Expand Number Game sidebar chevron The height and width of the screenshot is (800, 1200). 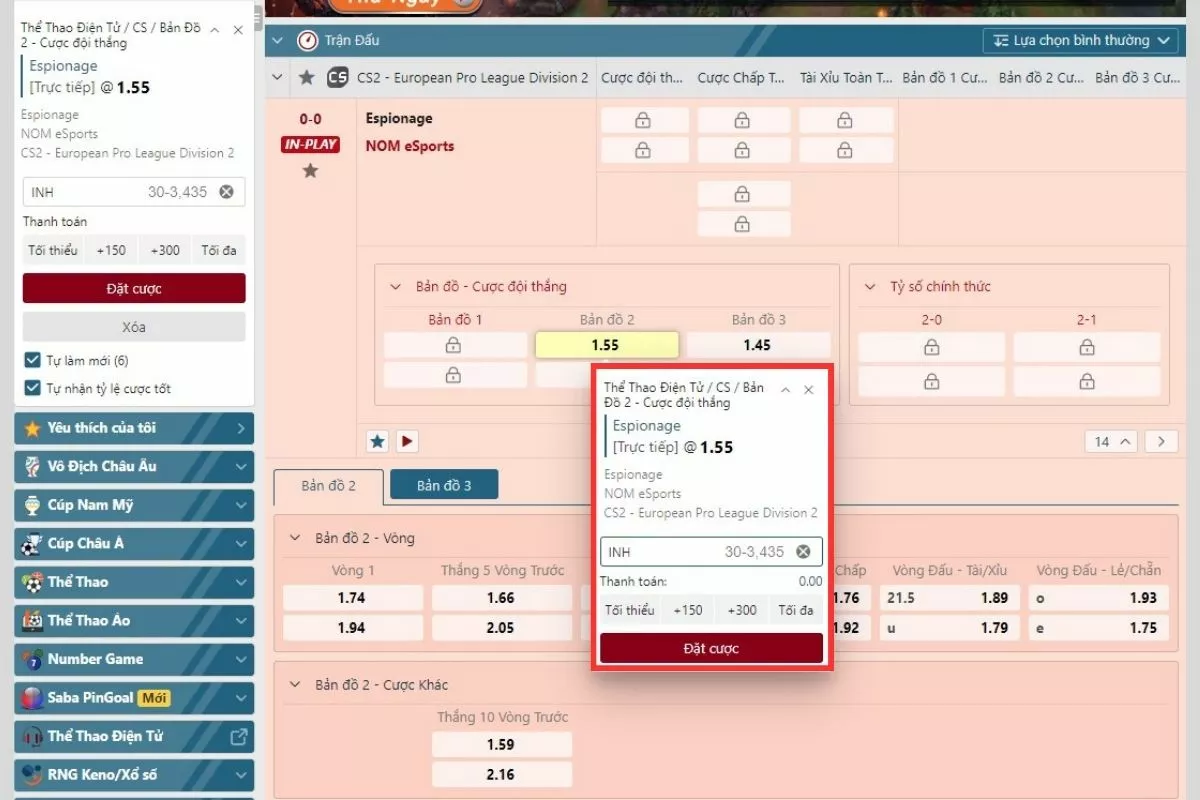coord(240,659)
